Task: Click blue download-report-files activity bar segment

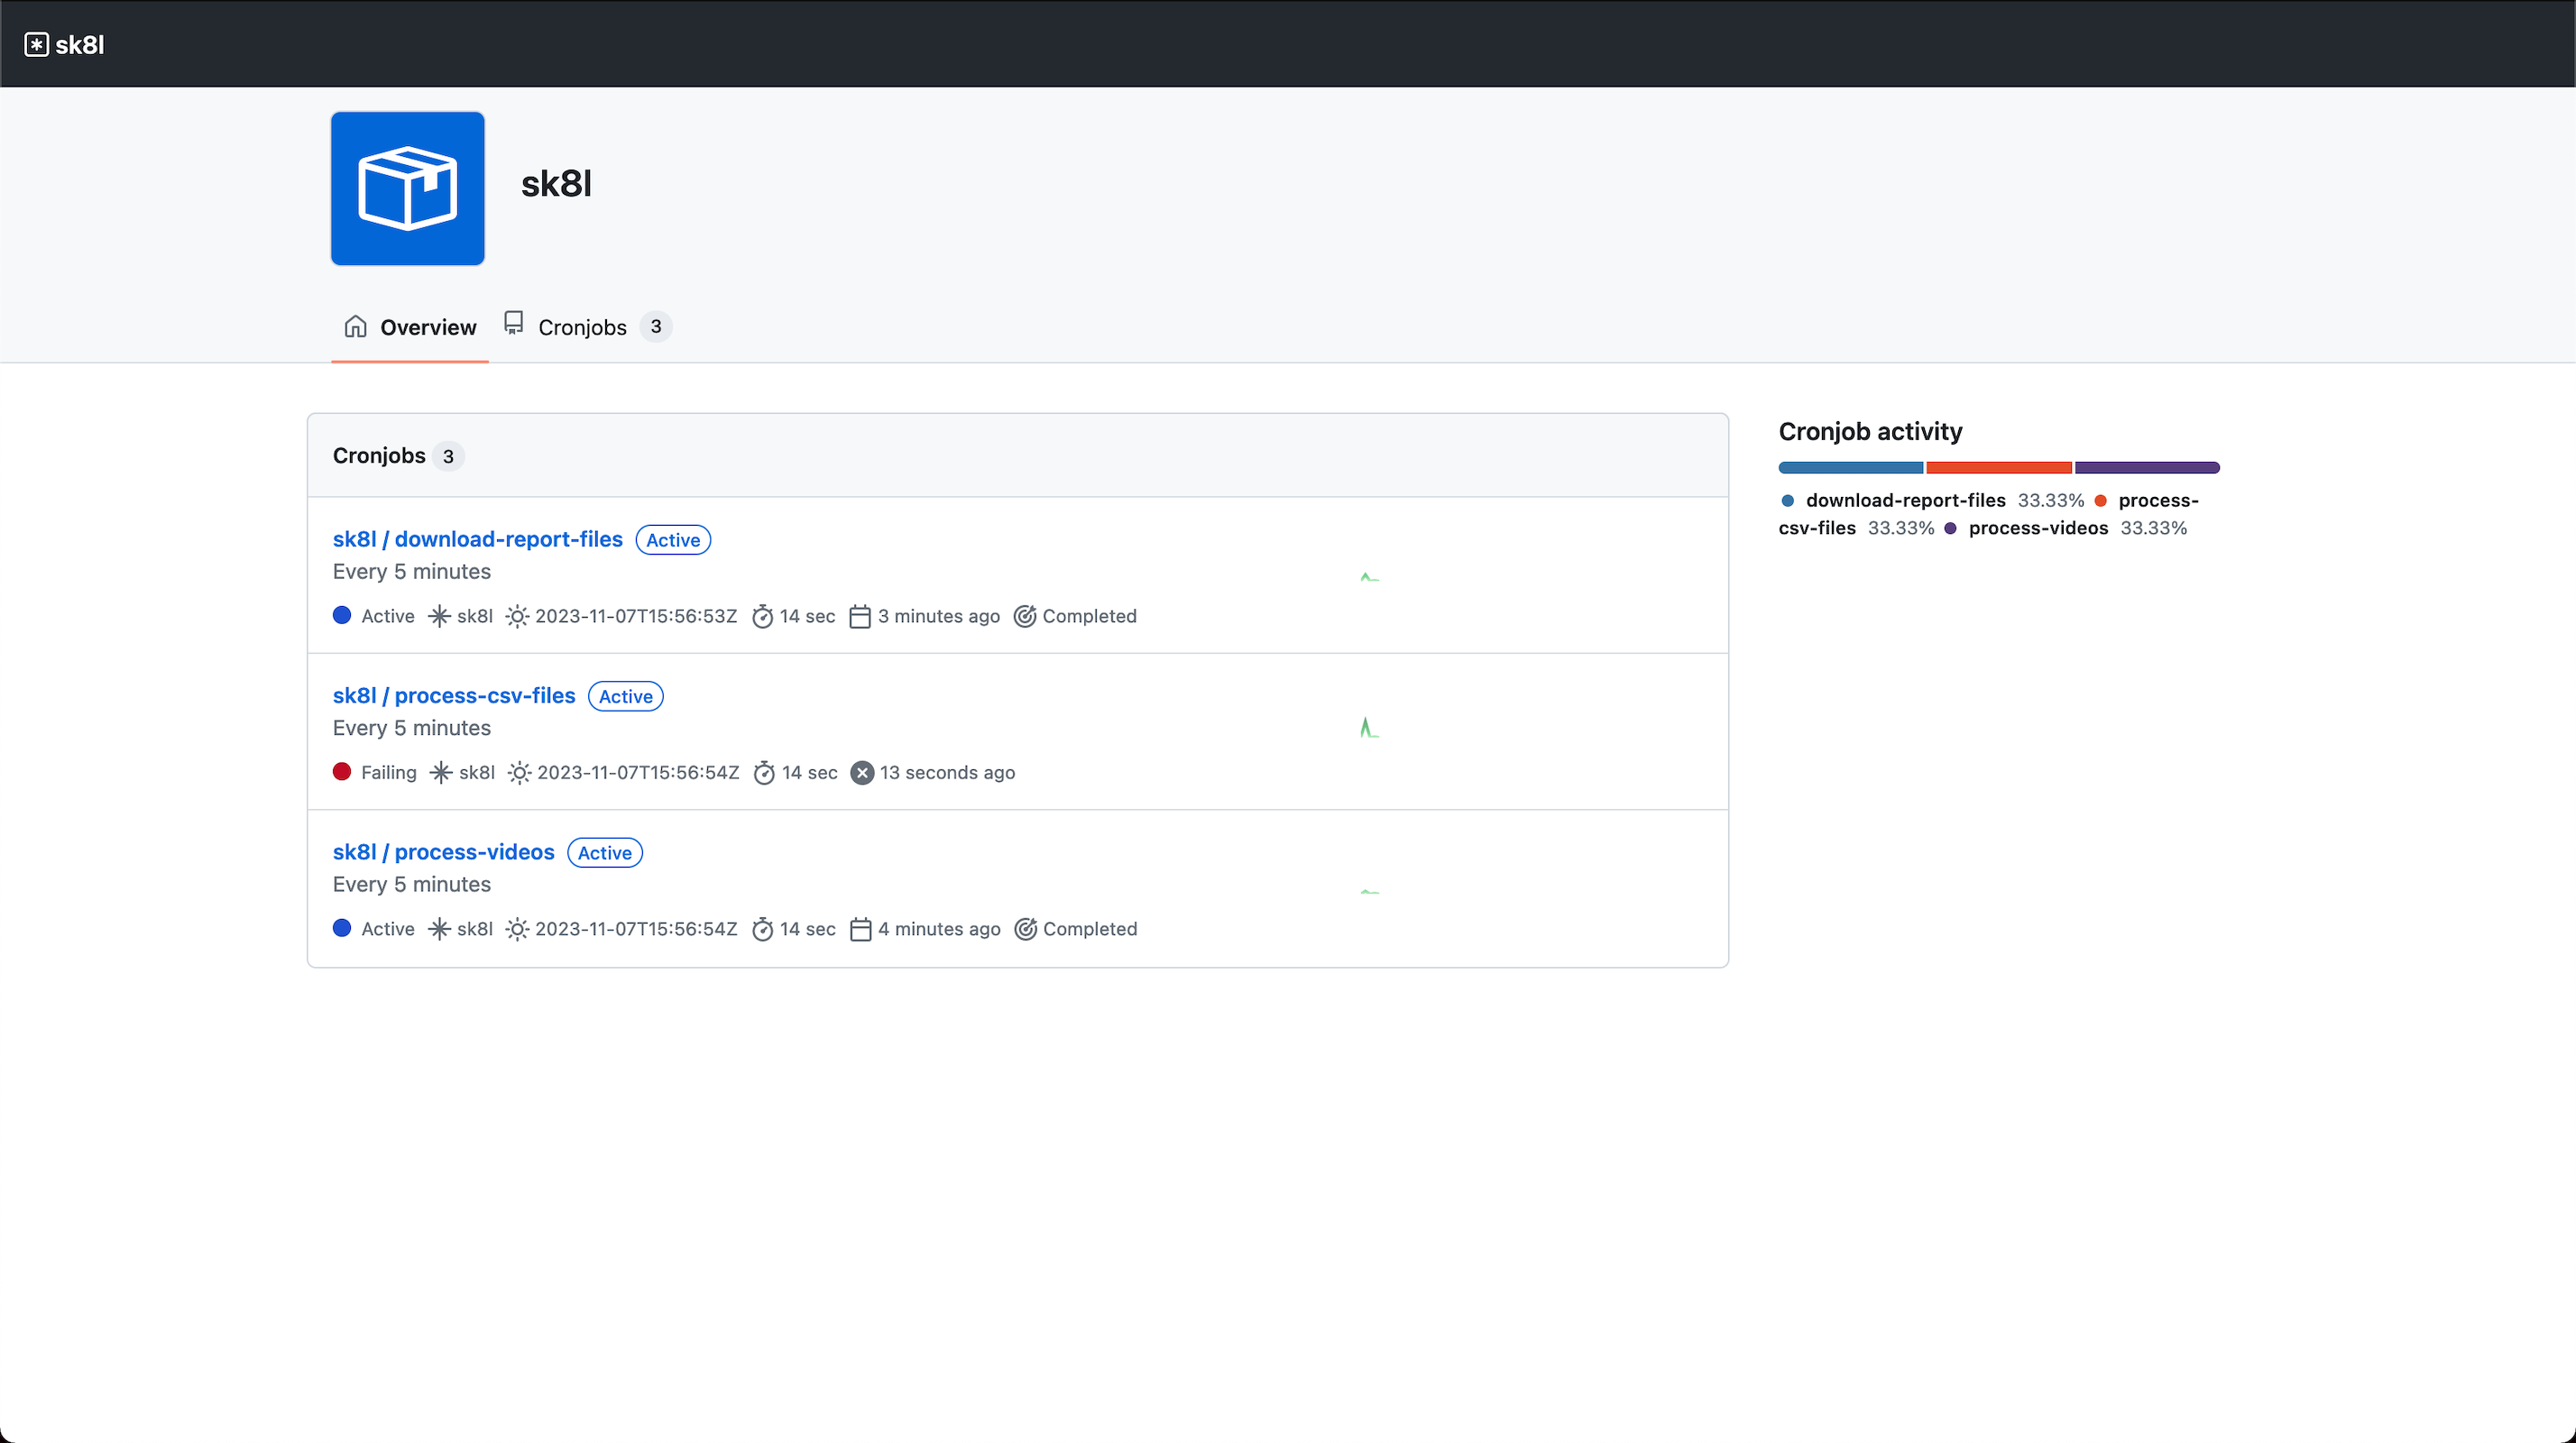Action: 1850,467
